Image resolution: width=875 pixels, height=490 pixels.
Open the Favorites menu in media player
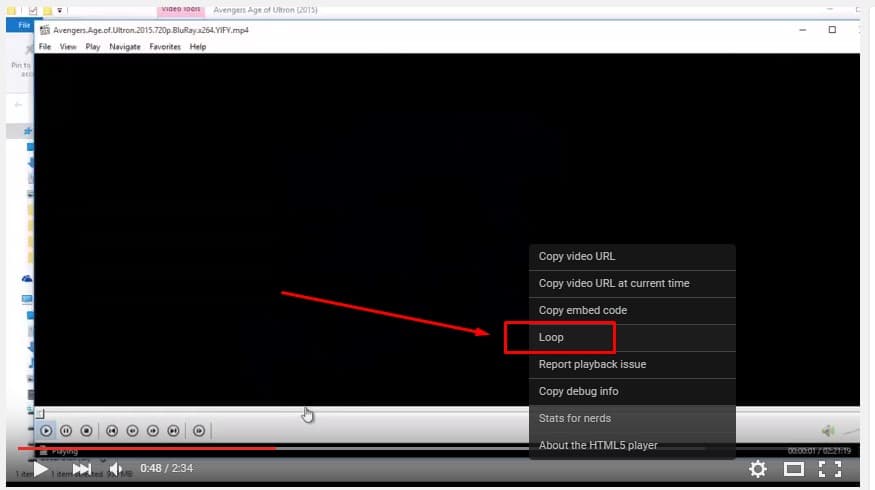point(165,47)
